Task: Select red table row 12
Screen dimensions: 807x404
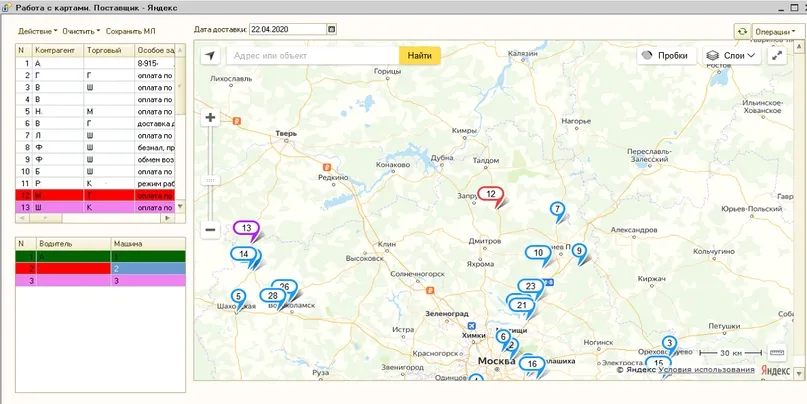Action: (95, 196)
